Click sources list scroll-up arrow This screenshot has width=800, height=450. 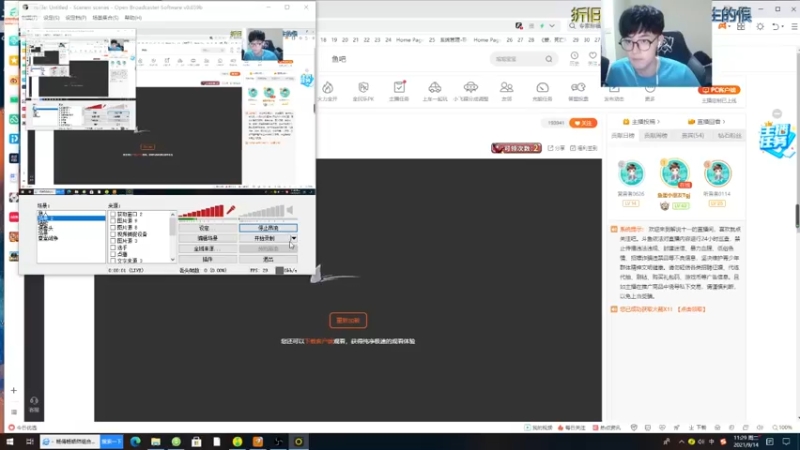coord(172,214)
